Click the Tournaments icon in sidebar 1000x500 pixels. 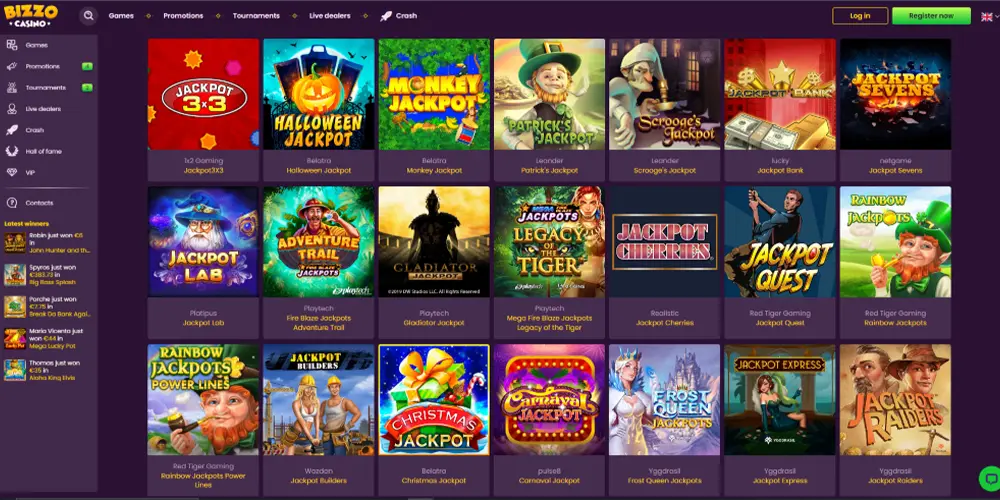[x=11, y=87]
